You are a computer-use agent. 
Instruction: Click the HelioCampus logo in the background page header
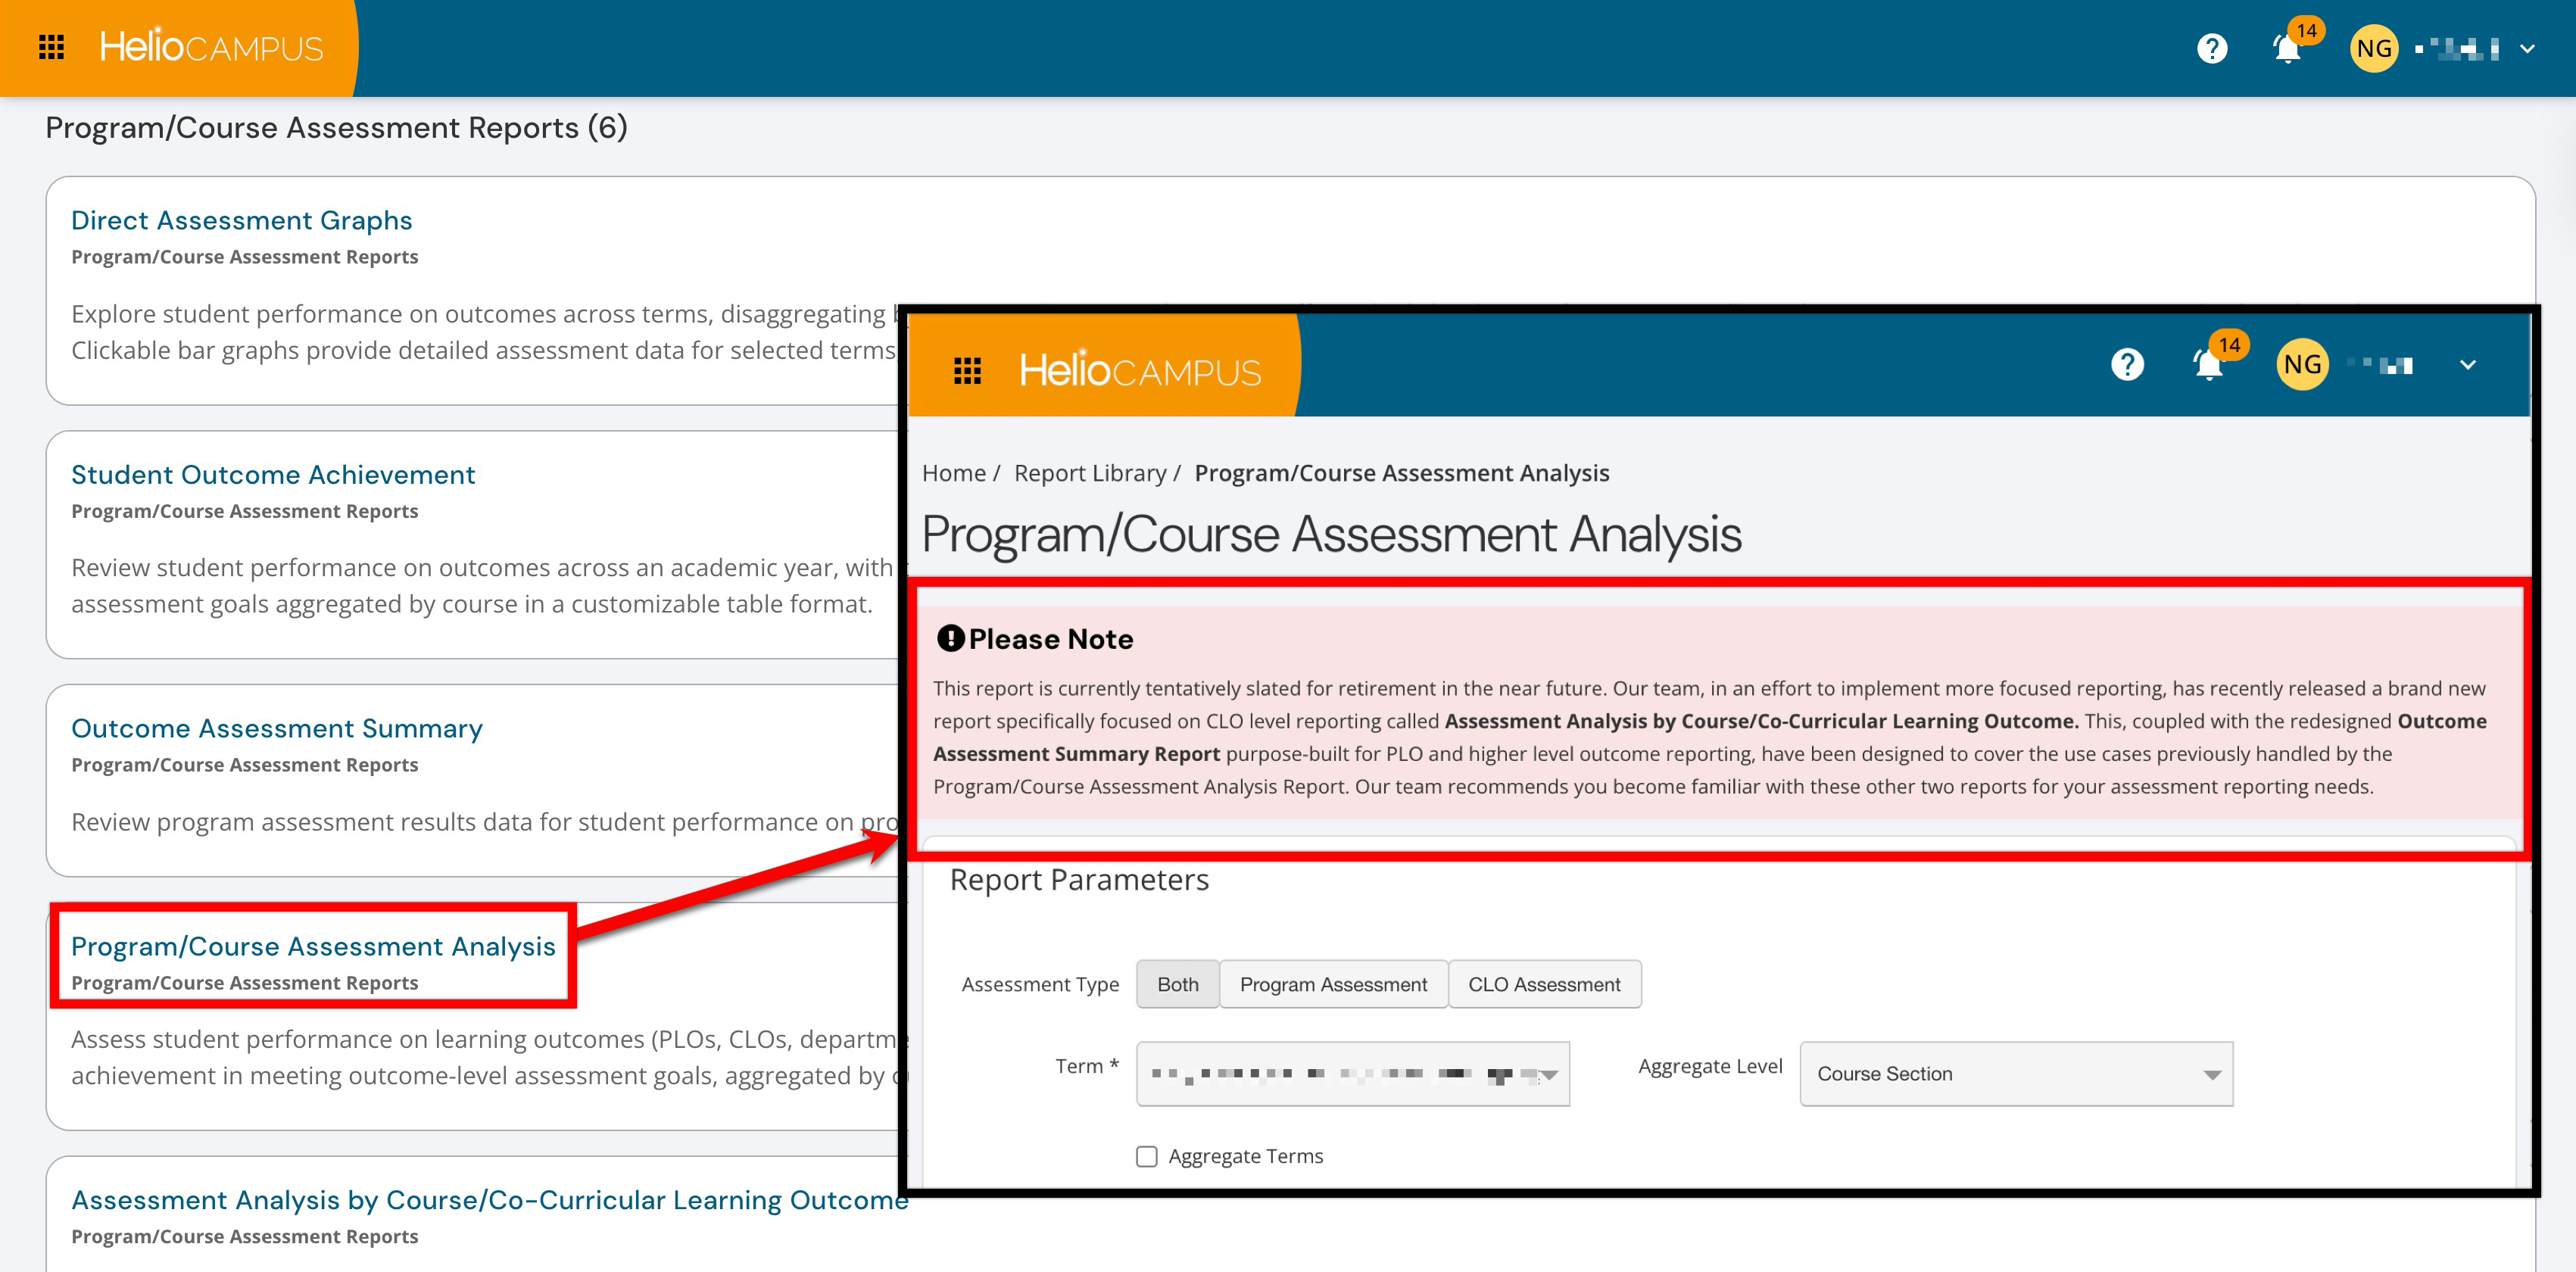(x=211, y=46)
